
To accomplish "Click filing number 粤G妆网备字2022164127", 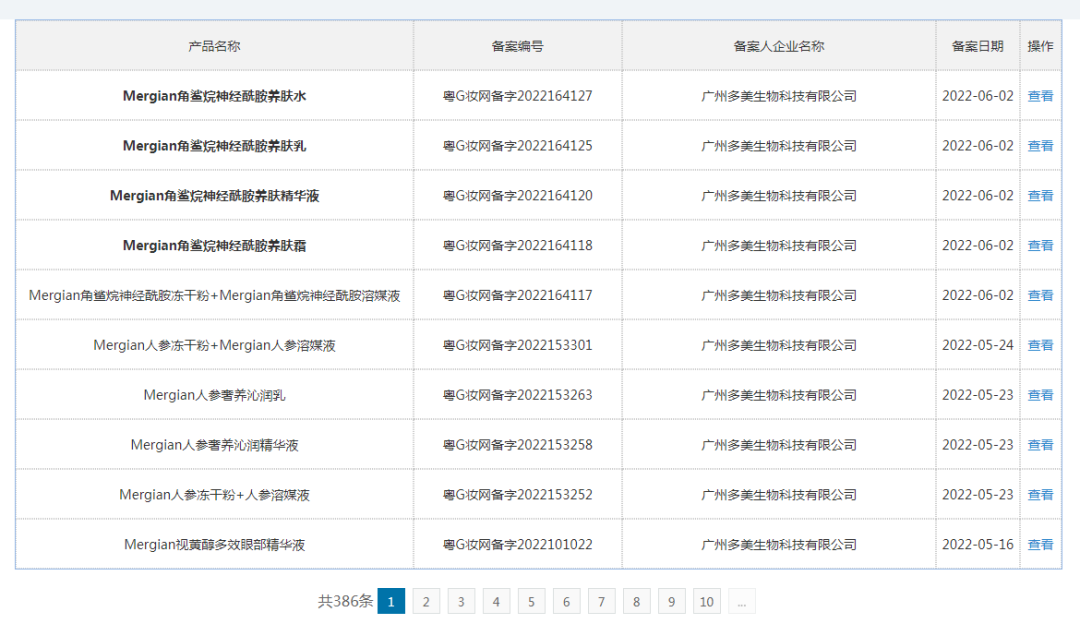I will [517, 96].
